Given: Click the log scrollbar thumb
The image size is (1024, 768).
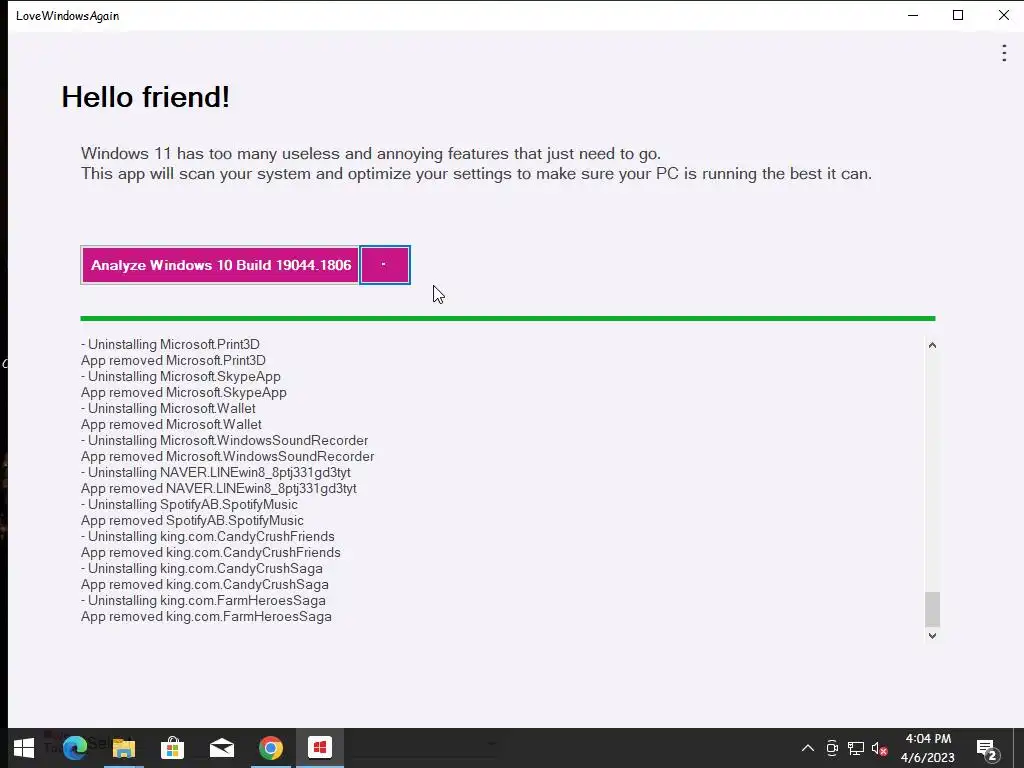Looking at the screenshot, I should (932, 609).
